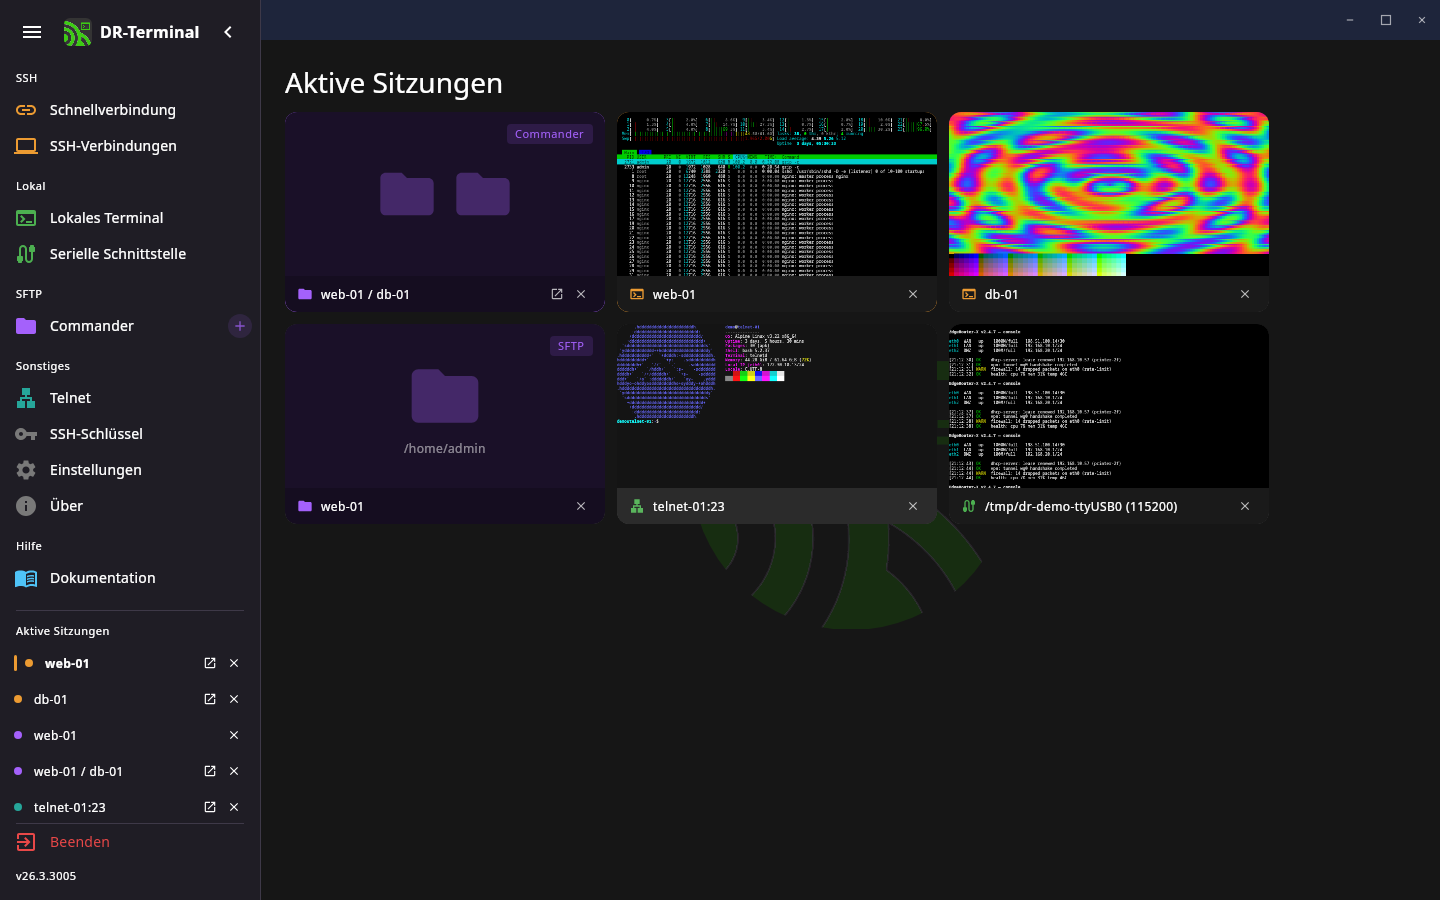Open SSH-Verbindungen in the sidebar

coord(130,146)
